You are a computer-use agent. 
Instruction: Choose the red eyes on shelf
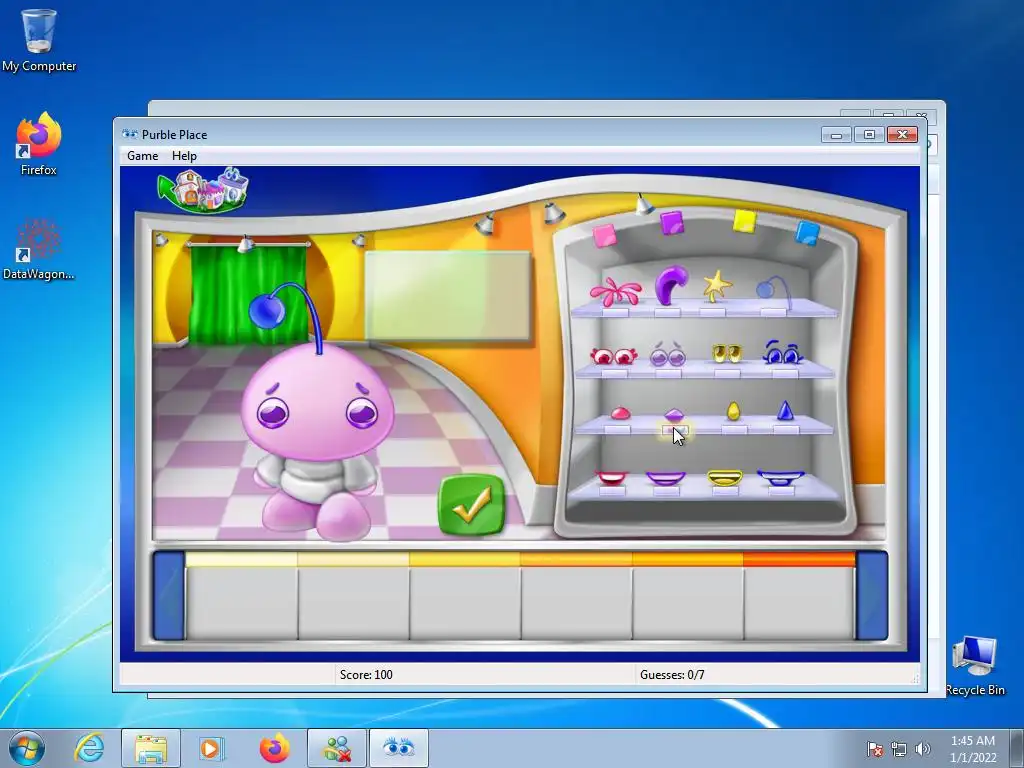tap(613, 356)
